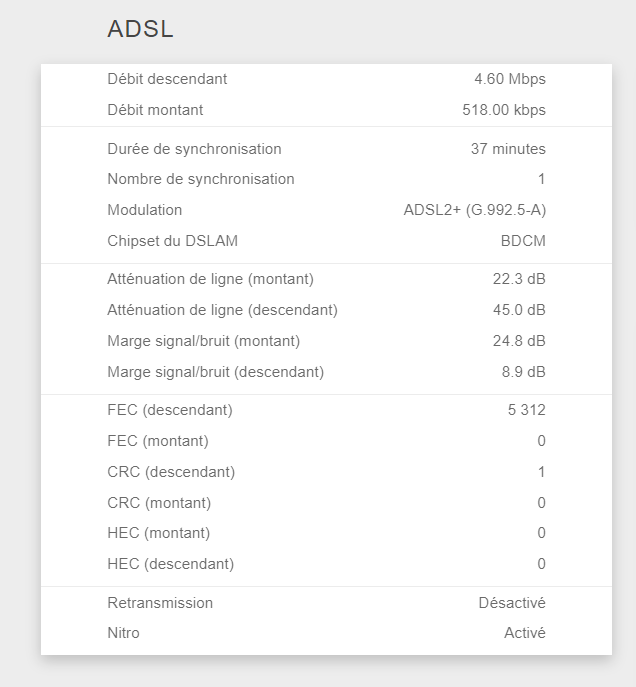Image resolution: width=636 pixels, height=687 pixels.
Task: Select Marge signal/bruit (montant) label
Action: click(x=204, y=341)
